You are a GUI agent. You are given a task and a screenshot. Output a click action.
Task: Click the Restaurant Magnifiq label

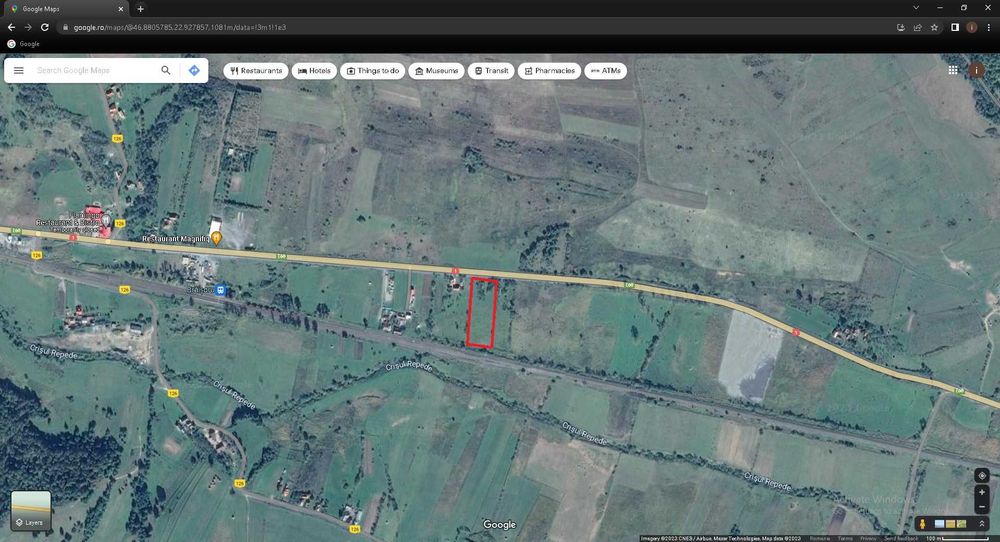[x=175, y=238]
